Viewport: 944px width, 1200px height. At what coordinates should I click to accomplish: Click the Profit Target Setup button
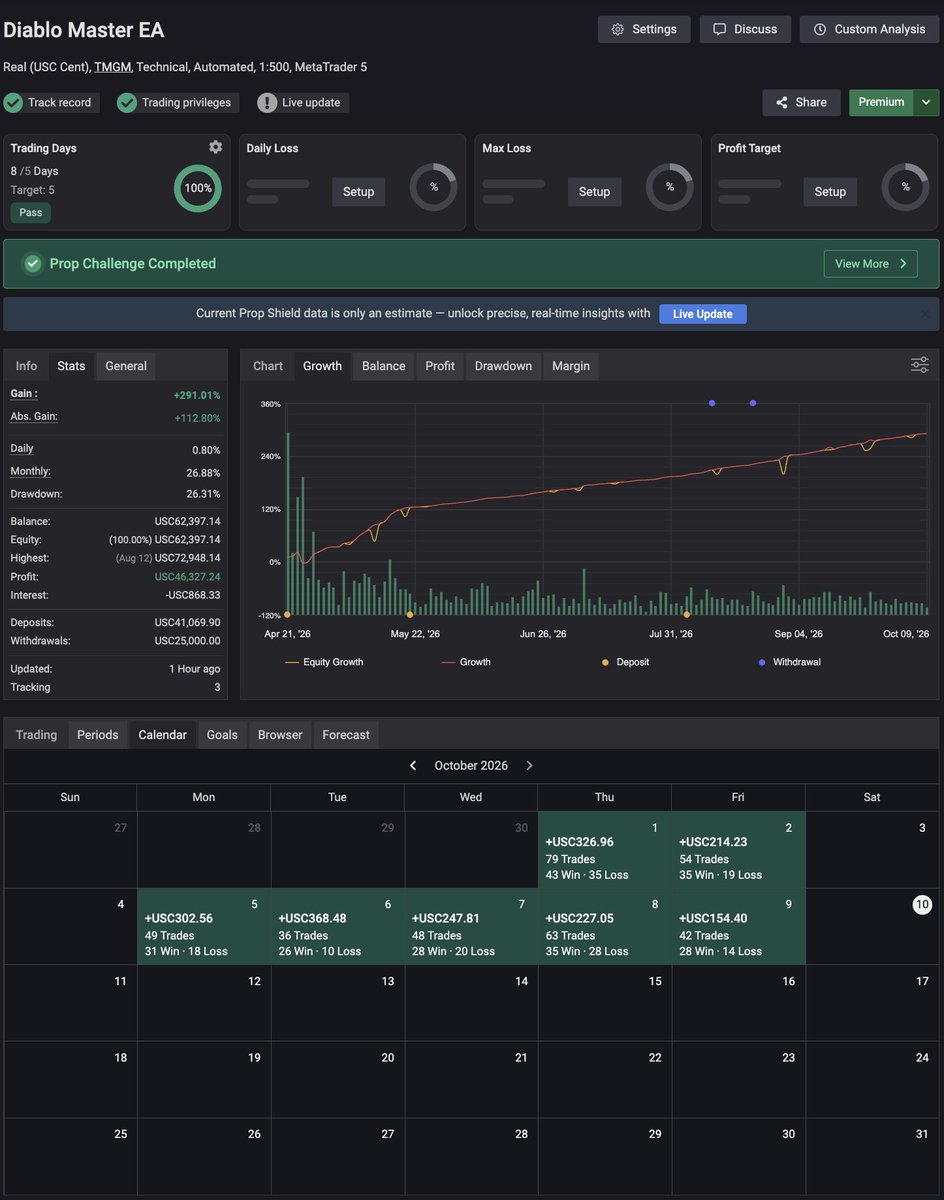click(830, 192)
